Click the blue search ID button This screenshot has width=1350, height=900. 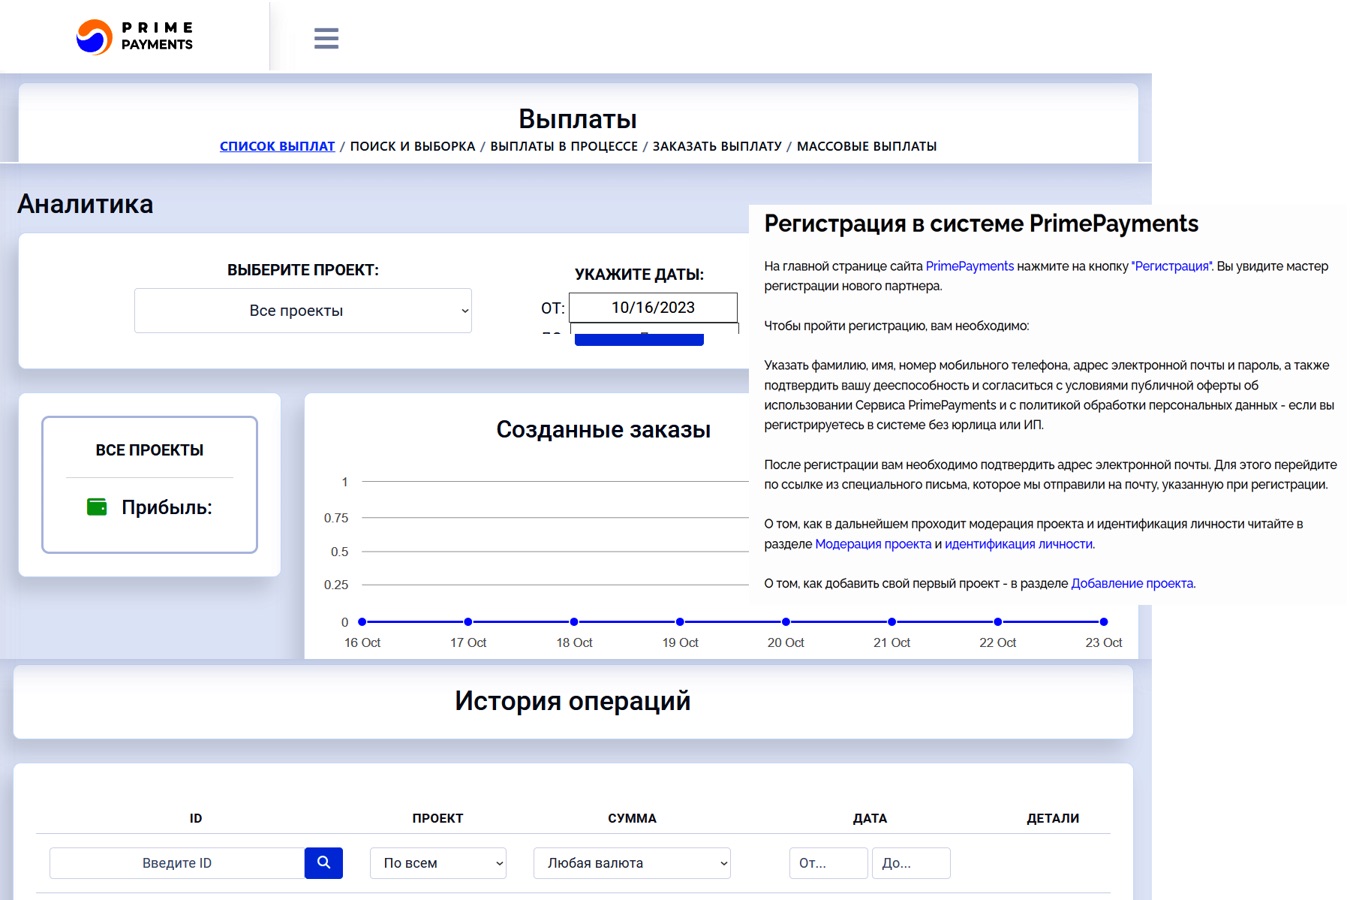coord(323,863)
